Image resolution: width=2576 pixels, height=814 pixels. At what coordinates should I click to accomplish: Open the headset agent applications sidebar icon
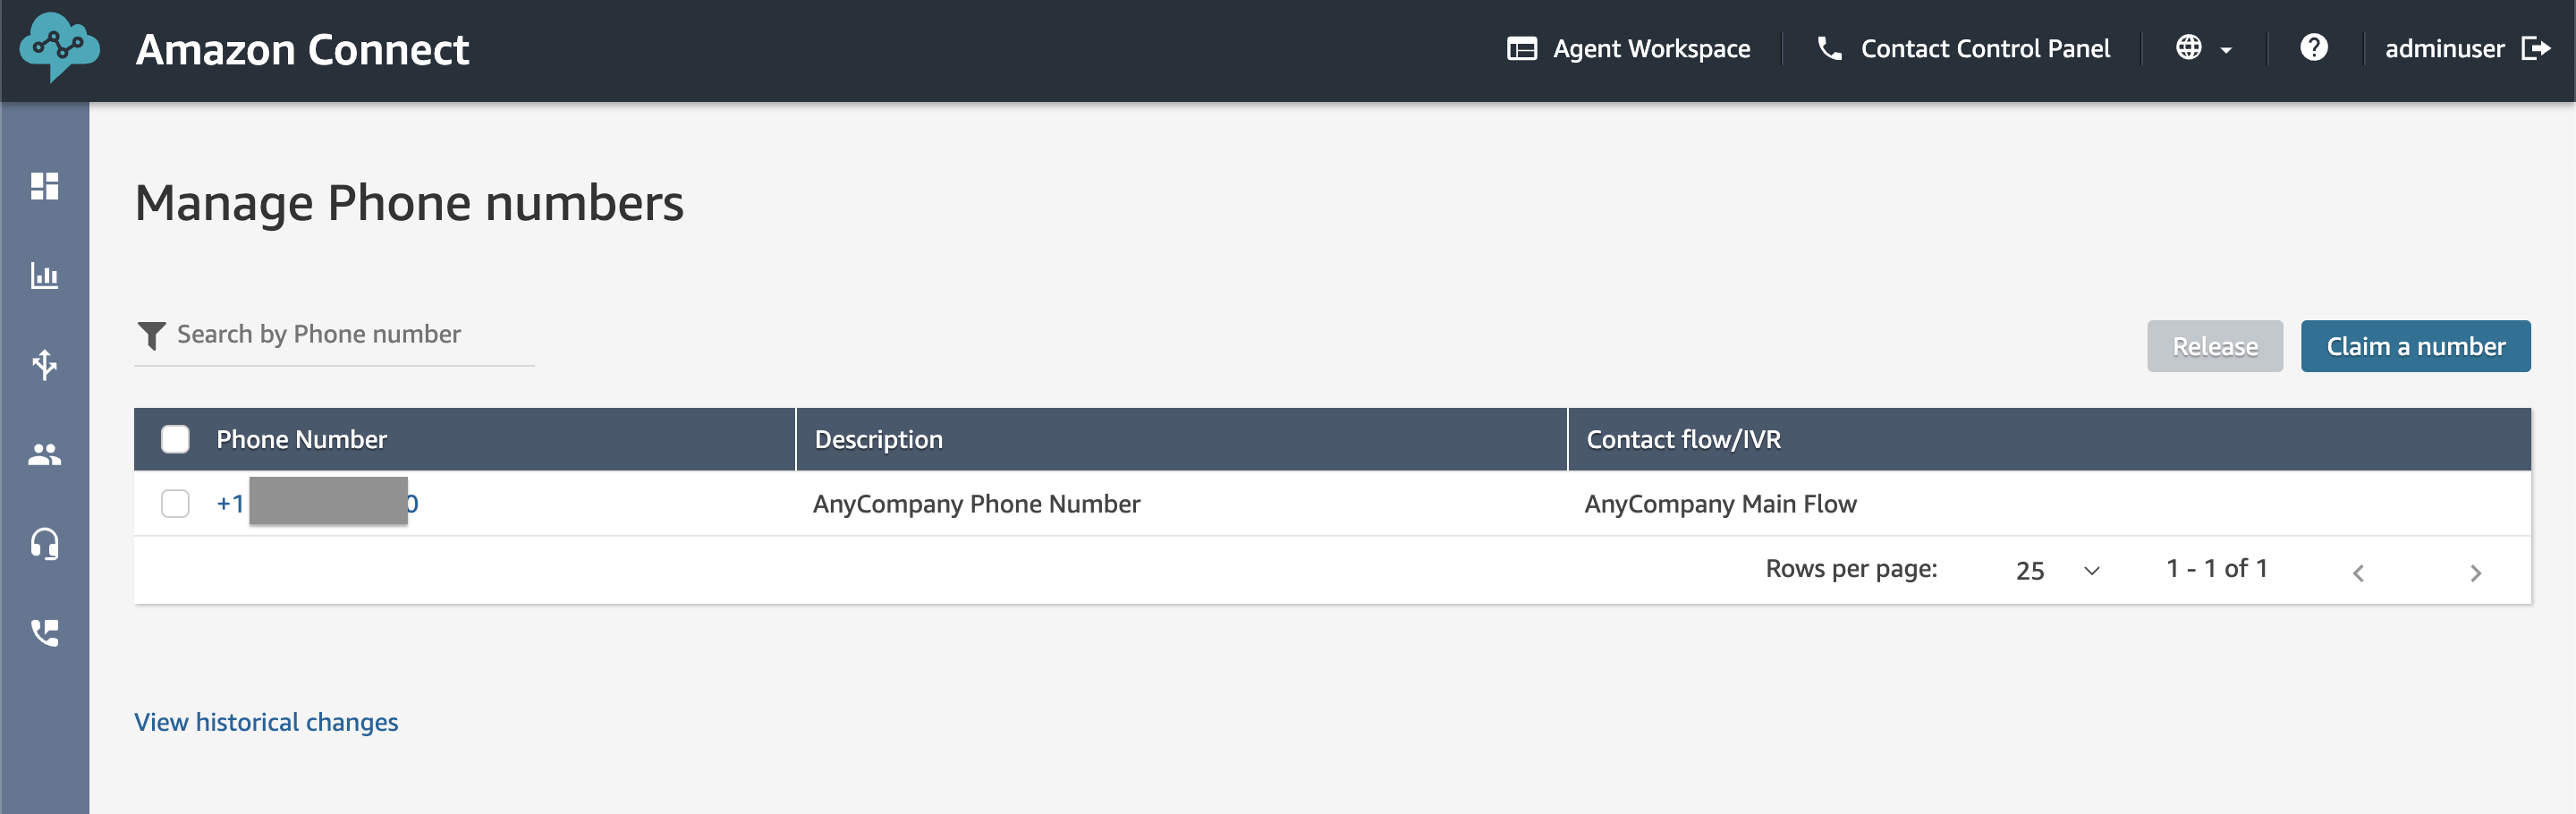pyautogui.click(x=45, y=544)
